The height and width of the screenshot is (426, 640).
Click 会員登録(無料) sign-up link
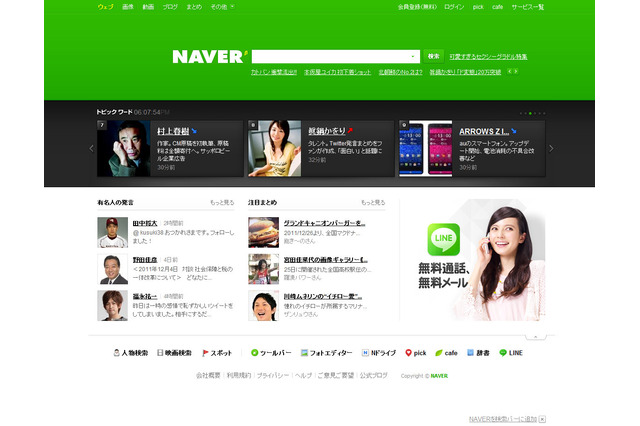pos(417,7)
